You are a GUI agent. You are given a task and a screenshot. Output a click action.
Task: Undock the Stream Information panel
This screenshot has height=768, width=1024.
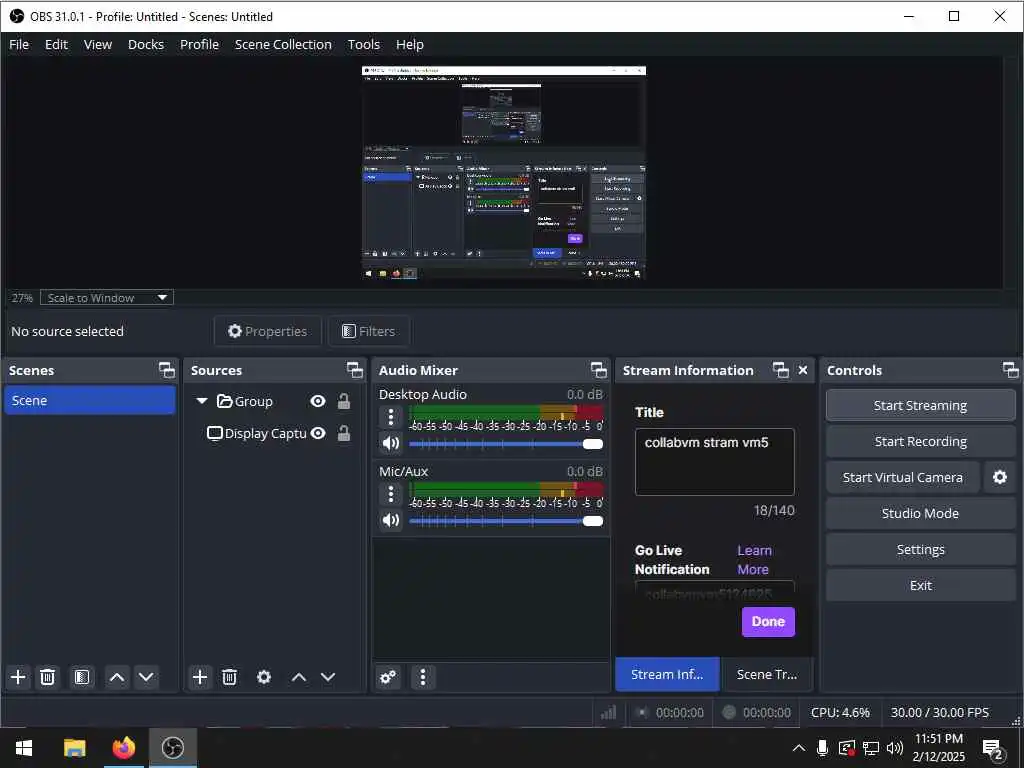(781, 370)
